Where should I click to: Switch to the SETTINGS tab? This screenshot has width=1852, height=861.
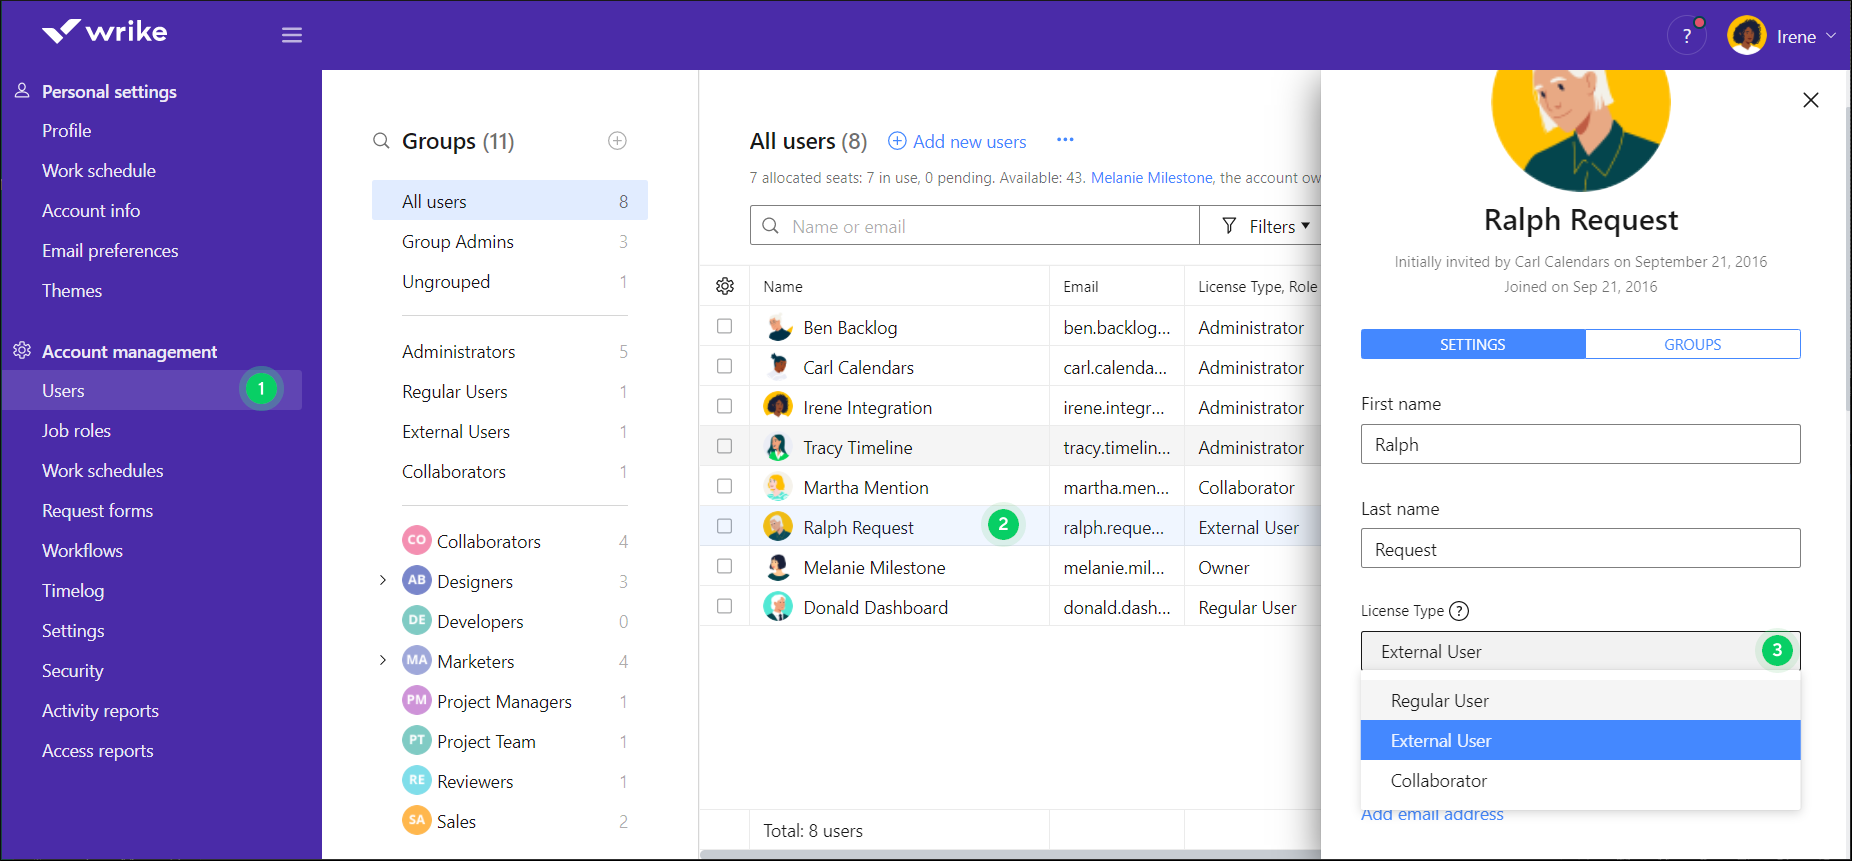[x=1473, y=344]
